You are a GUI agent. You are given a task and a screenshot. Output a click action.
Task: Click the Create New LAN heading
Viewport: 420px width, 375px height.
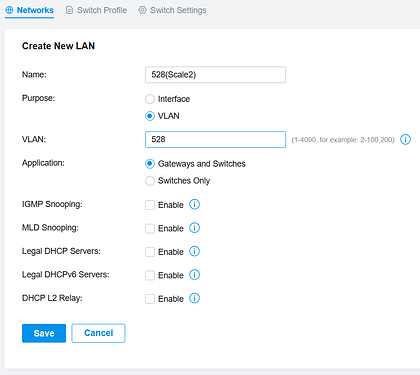(58, 46)
